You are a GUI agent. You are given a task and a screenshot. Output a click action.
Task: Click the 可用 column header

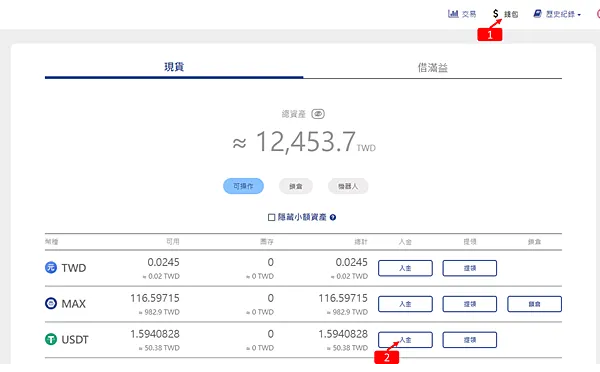[173, 241]
